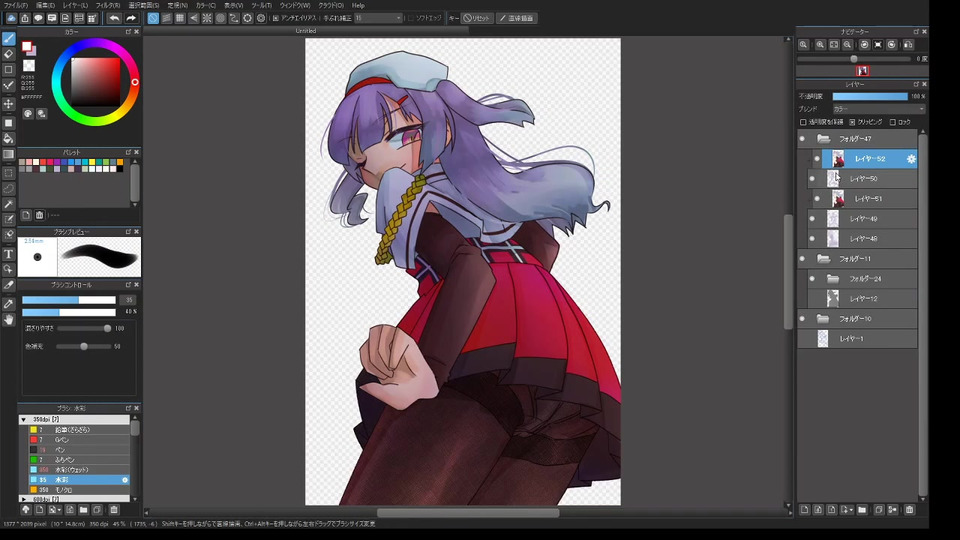Add new folder icon in layer panel
Screen dimensions: 960x540
click(862, 509)
